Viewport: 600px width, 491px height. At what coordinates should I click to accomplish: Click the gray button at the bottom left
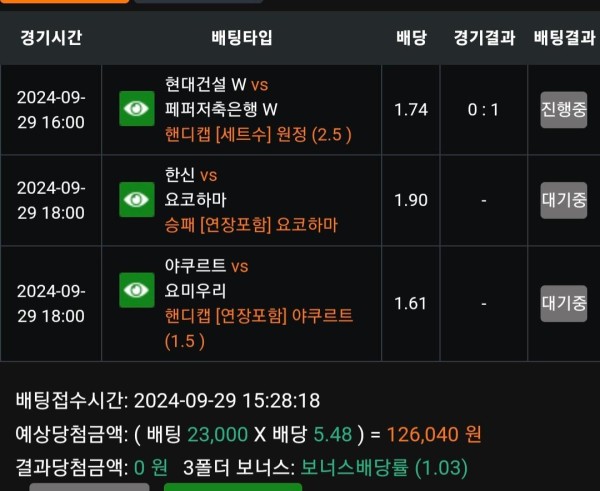(89, 487)
